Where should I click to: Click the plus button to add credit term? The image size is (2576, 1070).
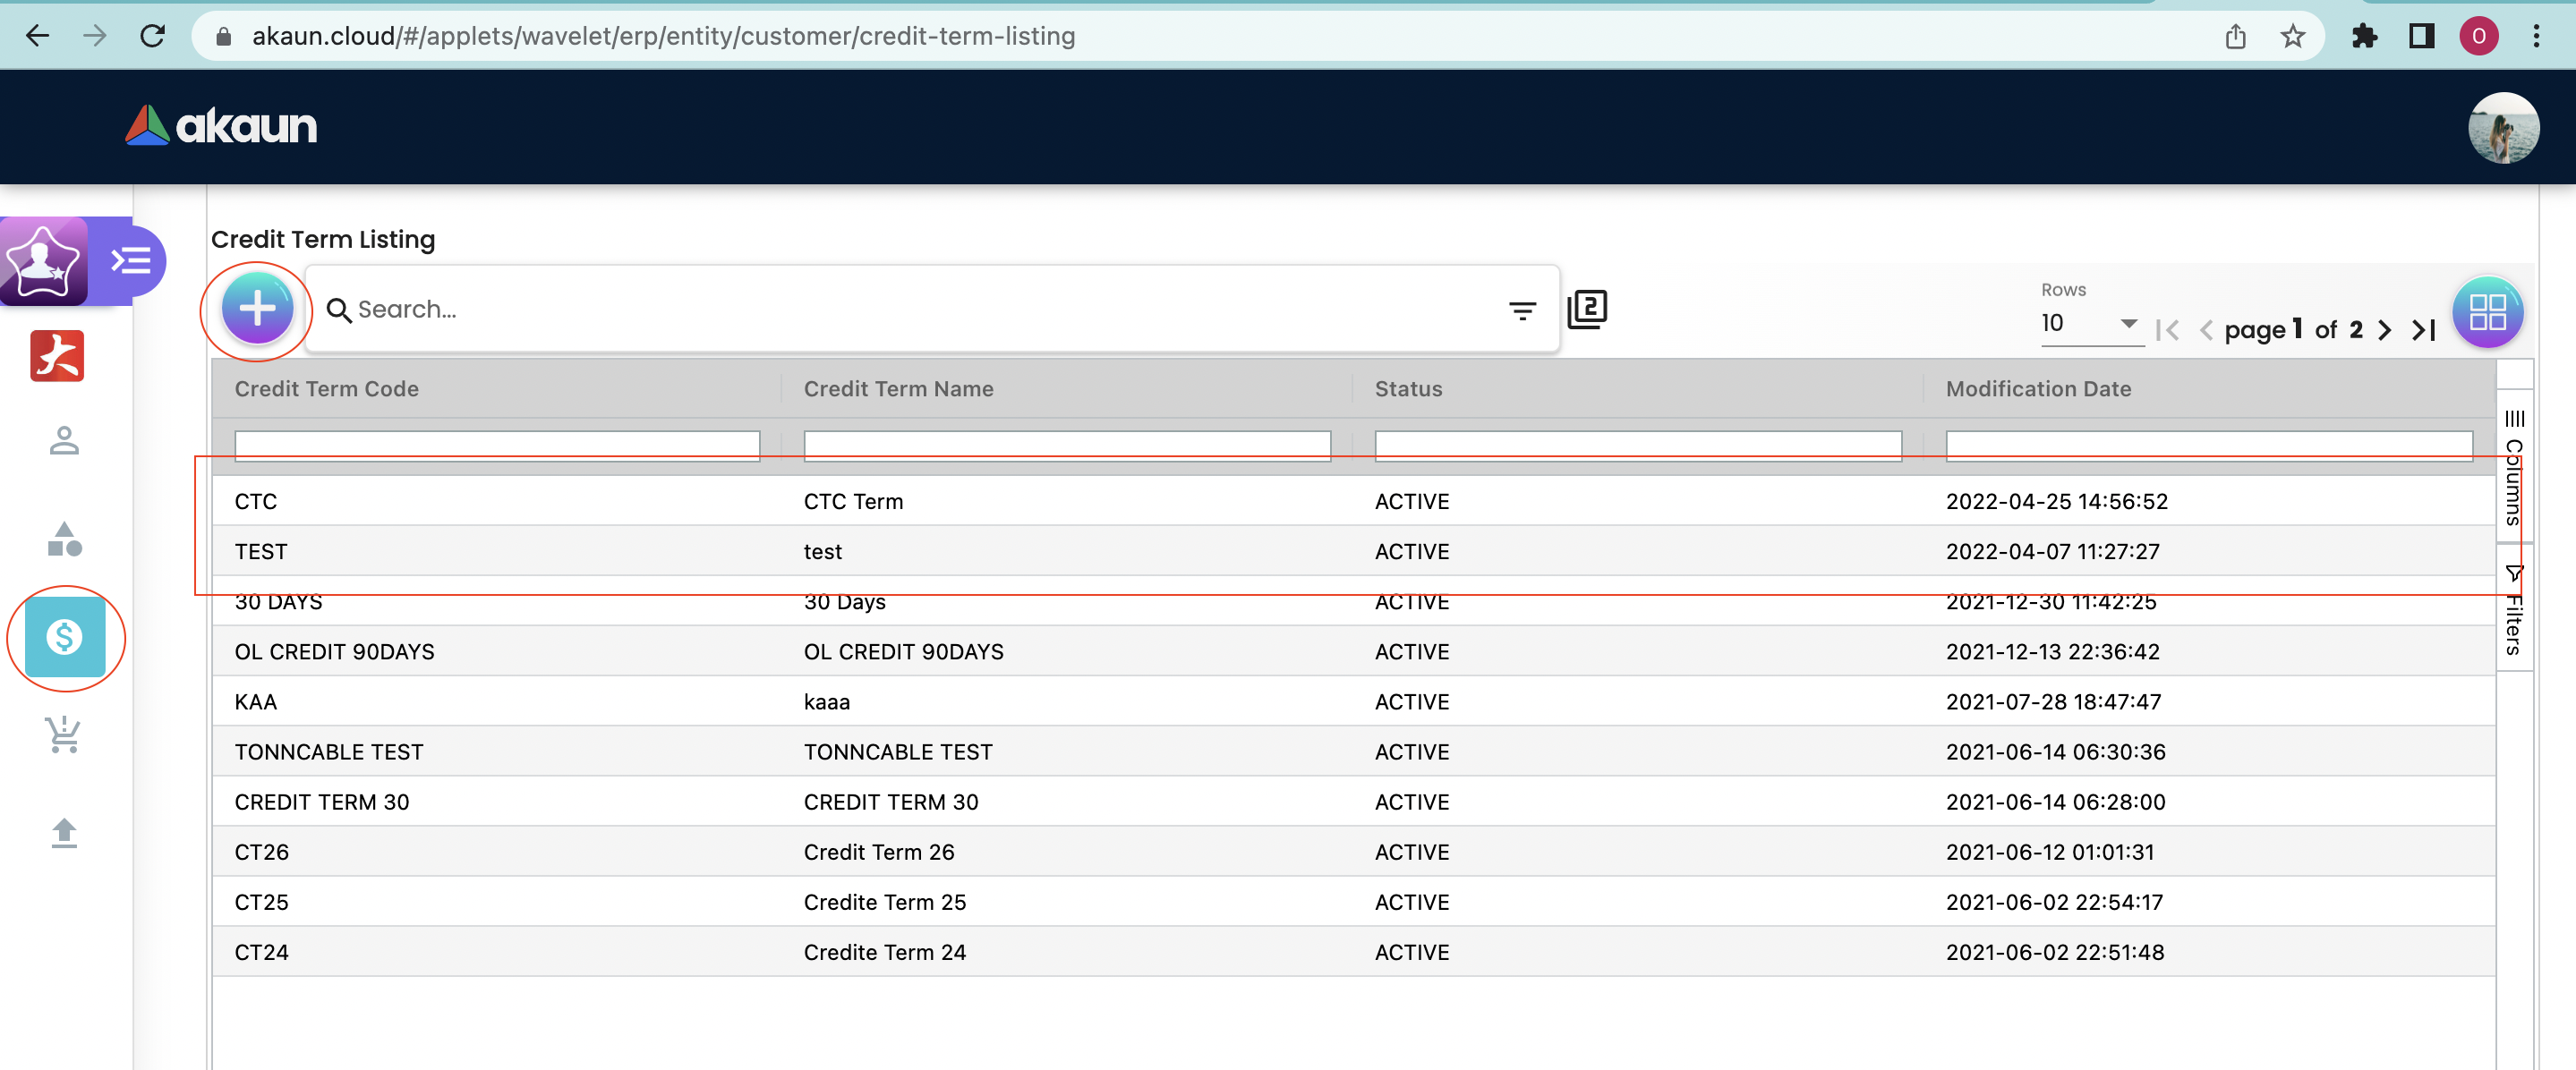pyautogui.click(x=257, y=309)
